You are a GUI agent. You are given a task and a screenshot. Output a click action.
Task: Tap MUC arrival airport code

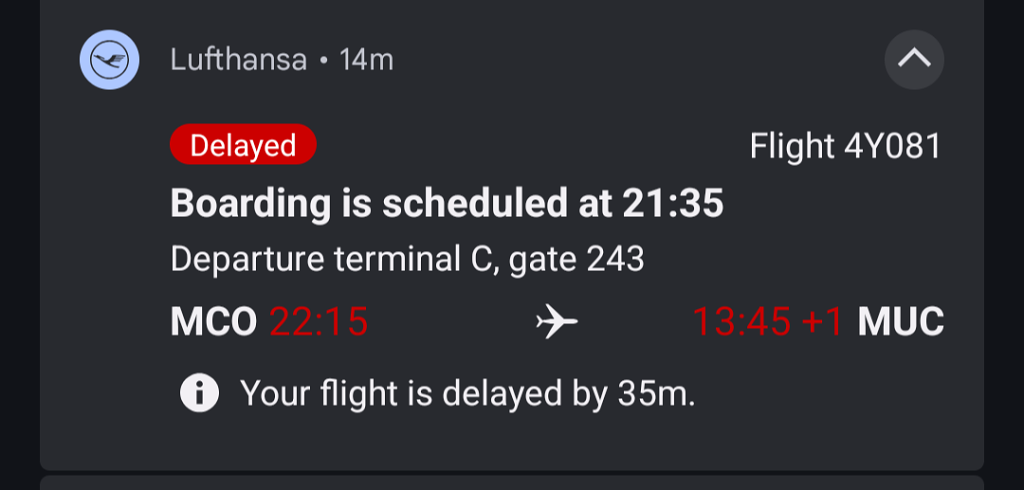(x=901, y=322)
